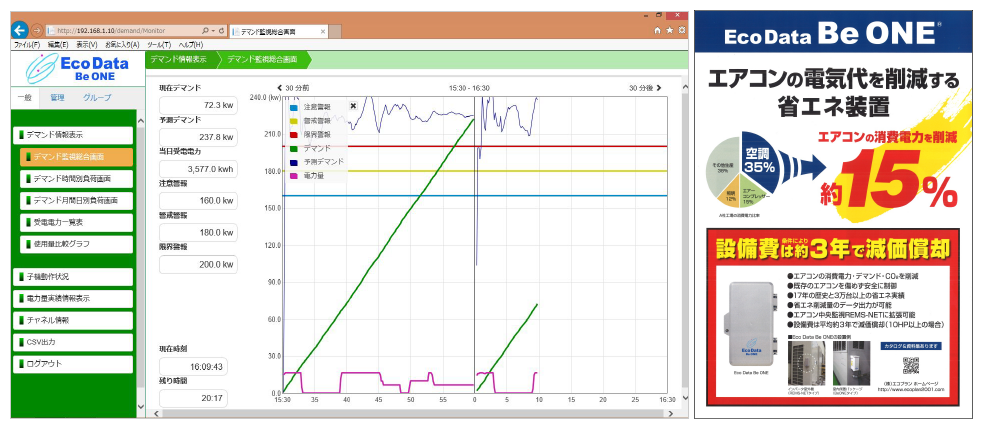Toggle the デマンド green legend swatch

(x=294, y=148)
